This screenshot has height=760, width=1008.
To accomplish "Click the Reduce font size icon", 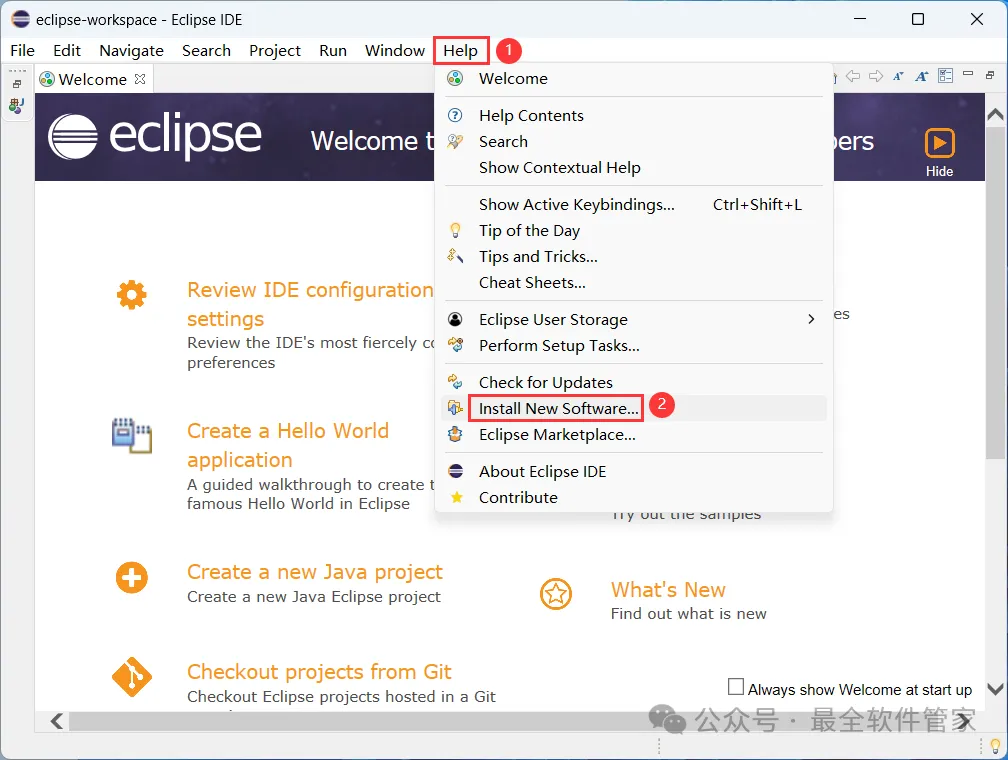I will (898, 77).
